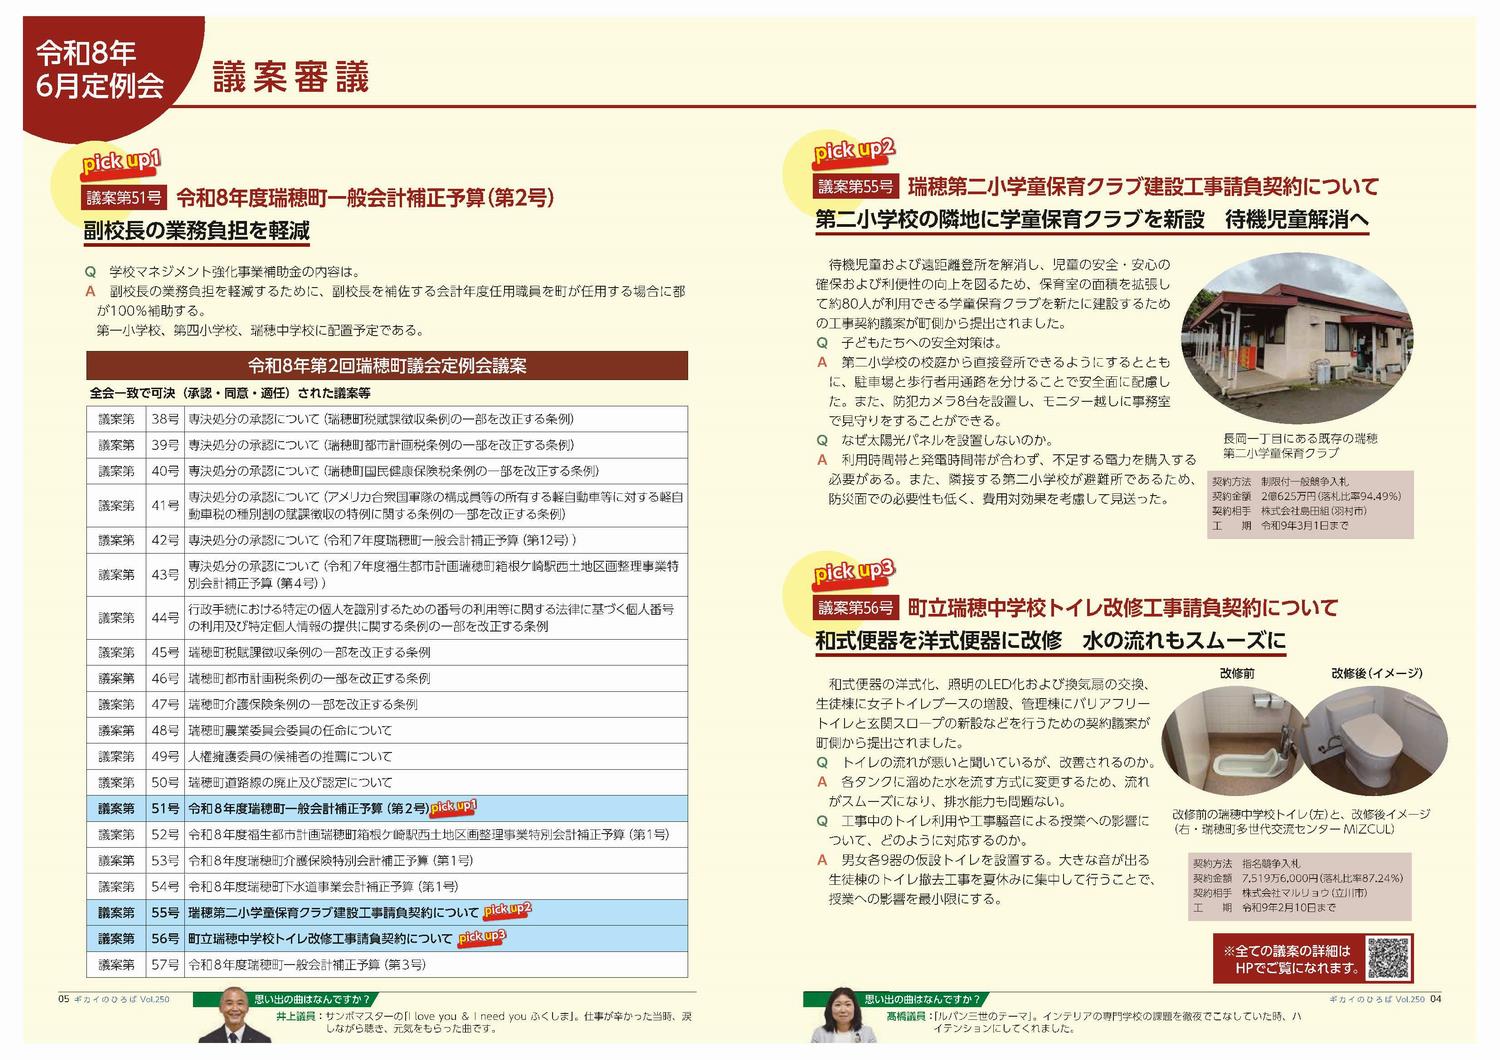Click subheading 第二小学校の隣地に学童保育クラブを新設
This screenshot has width=1500, height=1060.
pos(1010,220)
